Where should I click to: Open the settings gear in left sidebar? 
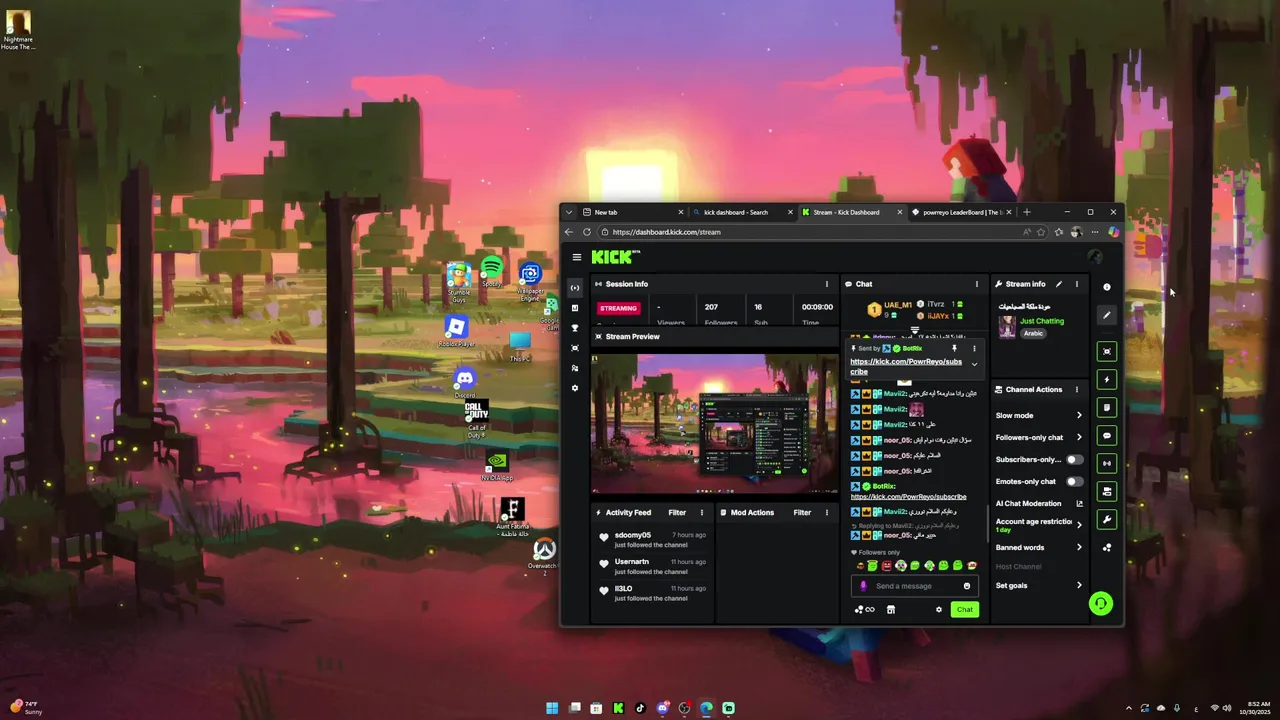point(575,388)
